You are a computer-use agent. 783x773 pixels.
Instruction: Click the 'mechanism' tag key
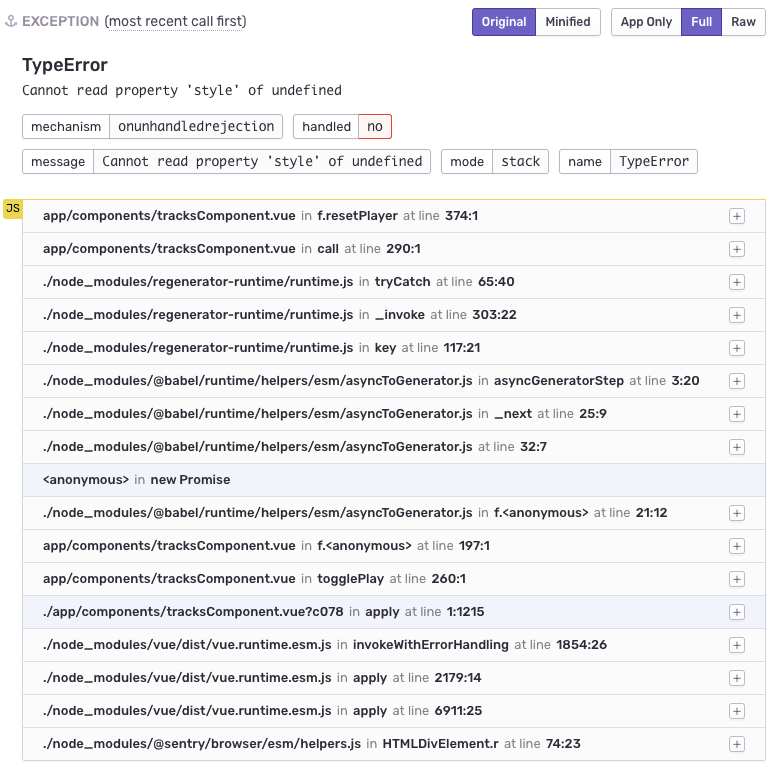coord(66,127)
